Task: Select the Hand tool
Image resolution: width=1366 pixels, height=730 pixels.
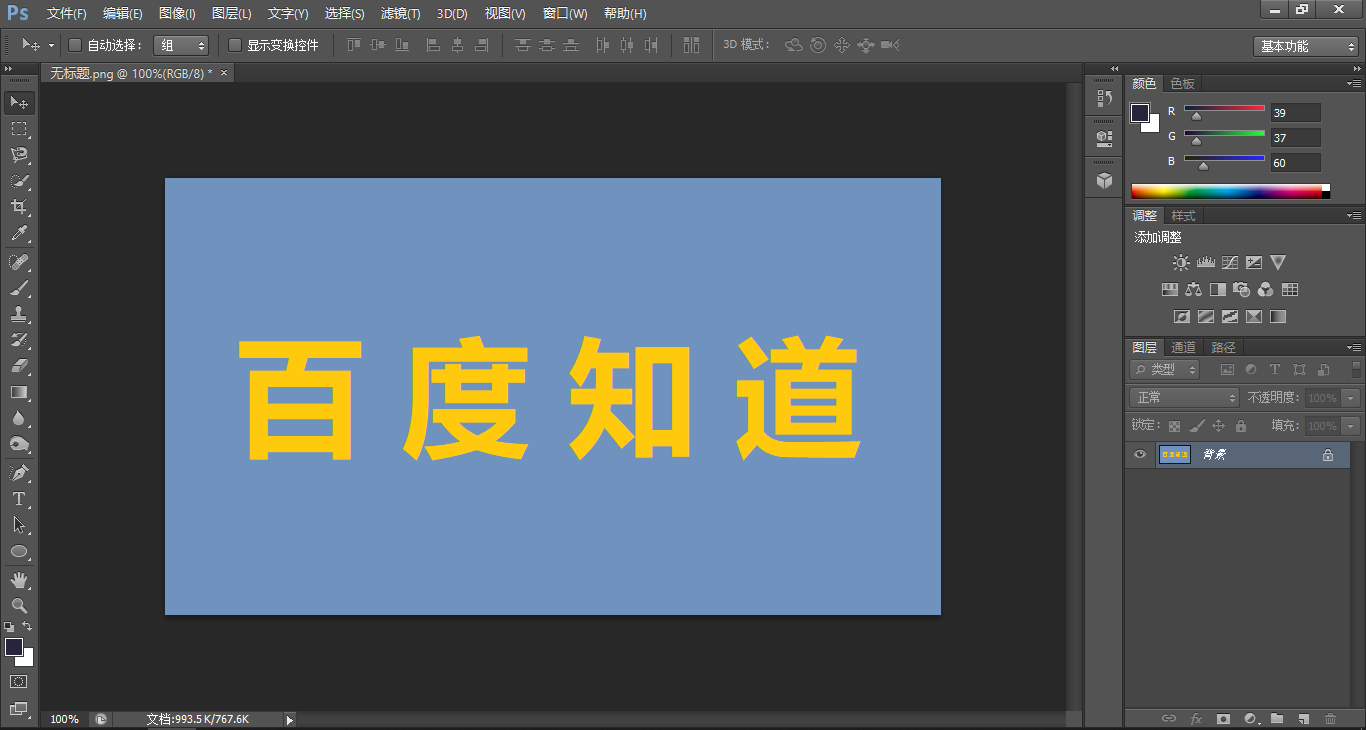Action: pos(19,579)
